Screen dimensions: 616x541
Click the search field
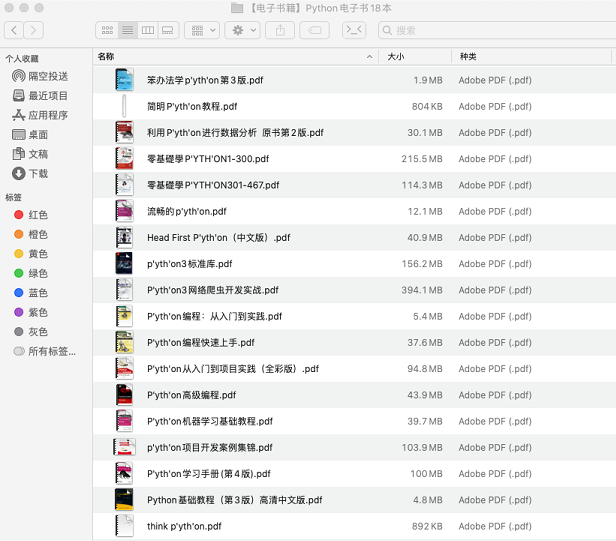497,30
